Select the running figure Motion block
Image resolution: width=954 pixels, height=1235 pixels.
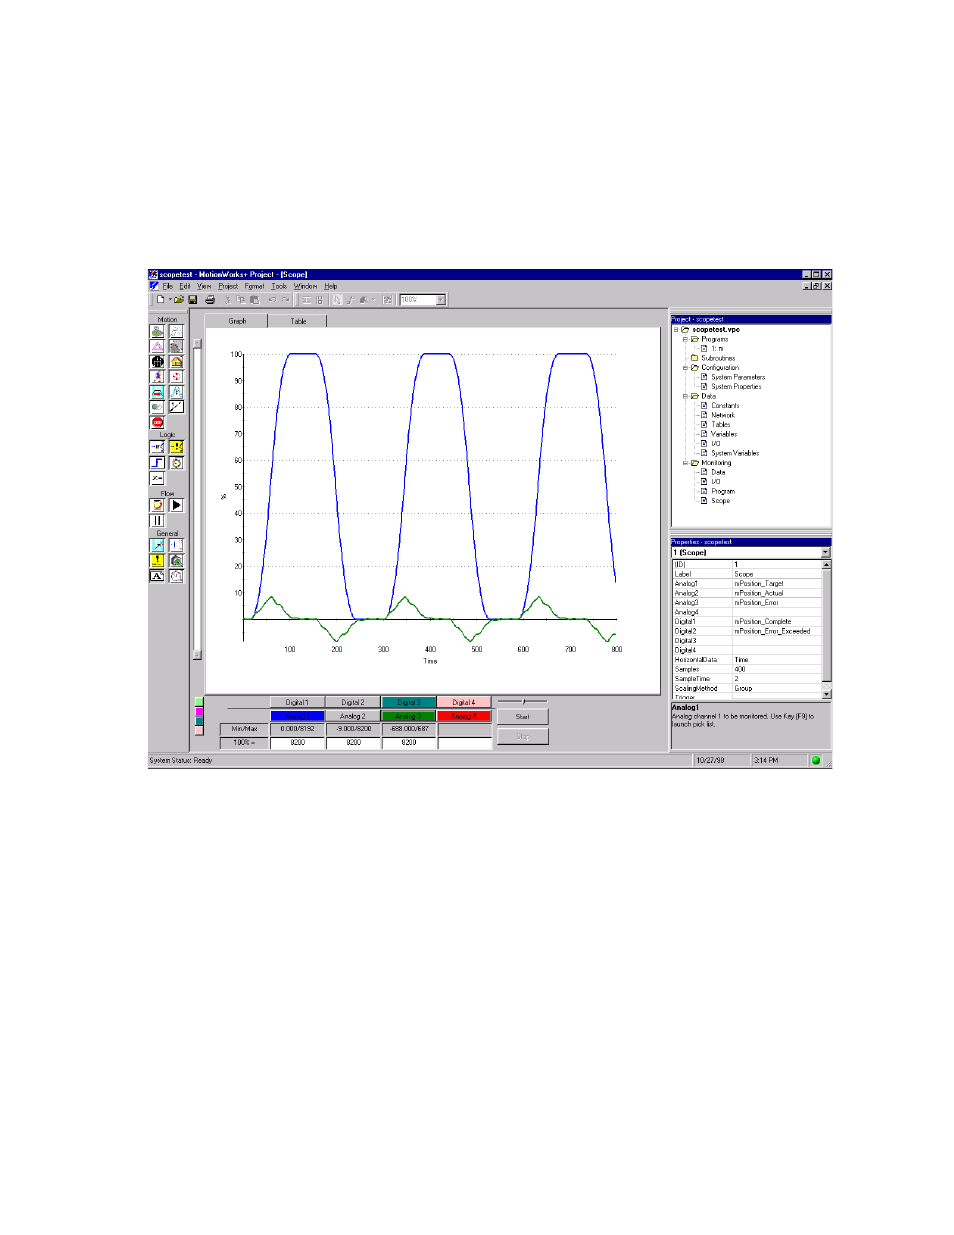(157, 377)
